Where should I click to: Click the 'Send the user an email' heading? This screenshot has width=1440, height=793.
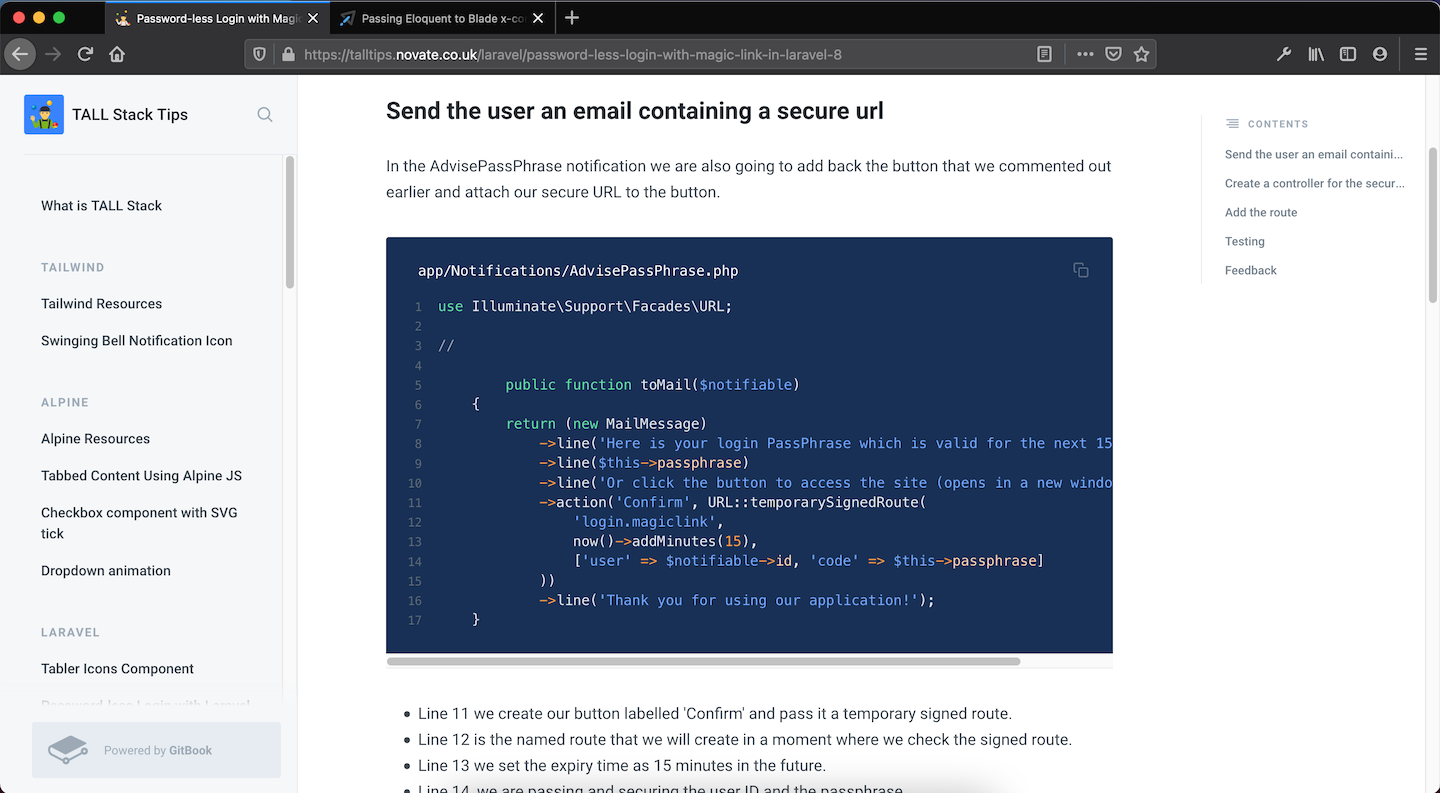pos(635,111)
